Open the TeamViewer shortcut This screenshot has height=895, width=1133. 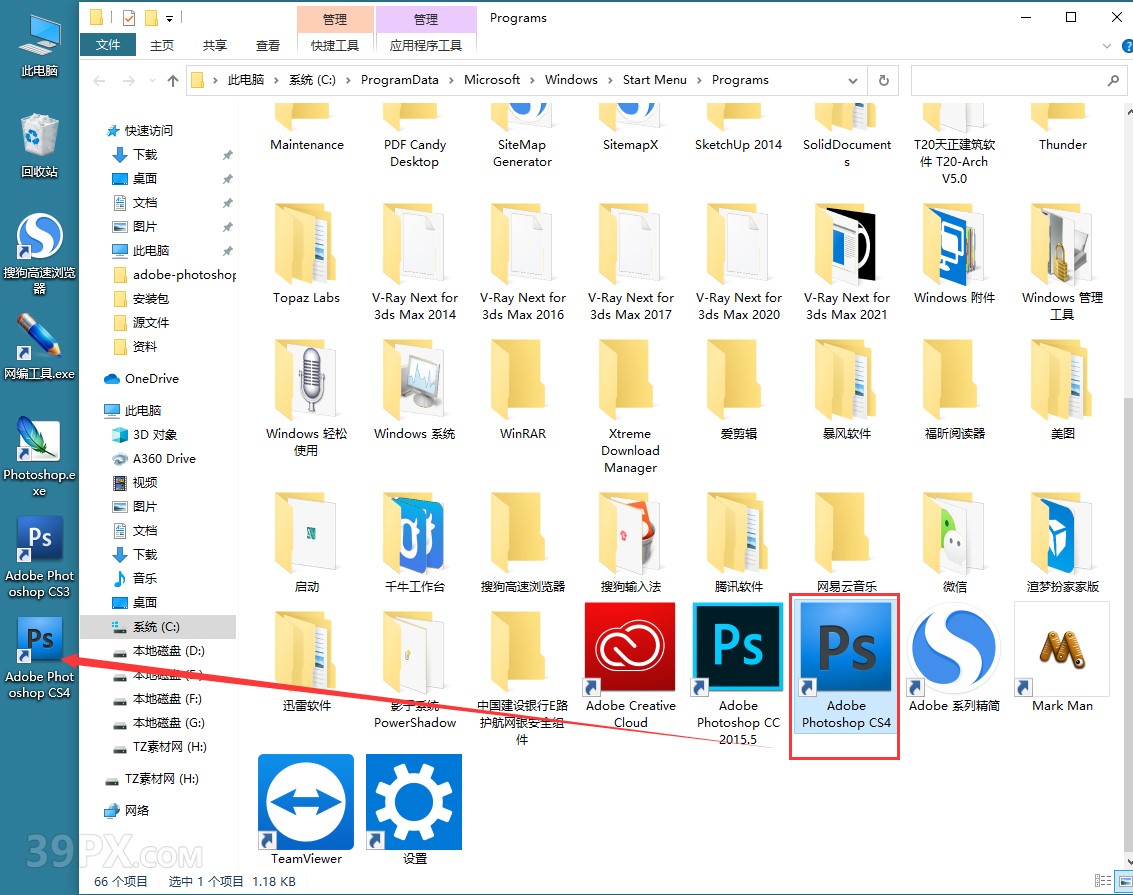click(x=305, y=801)
